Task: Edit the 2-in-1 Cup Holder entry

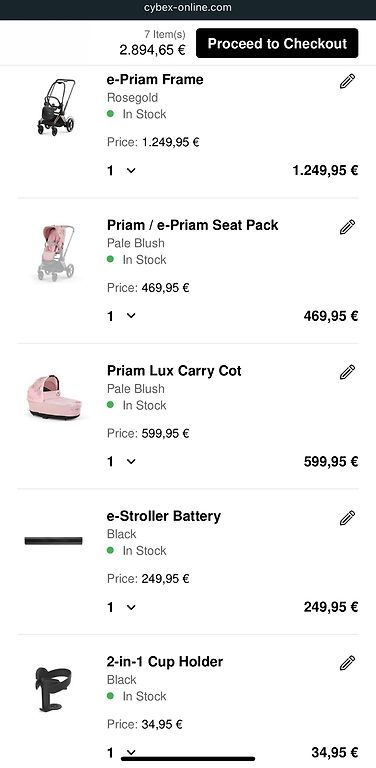Action: 347,663
